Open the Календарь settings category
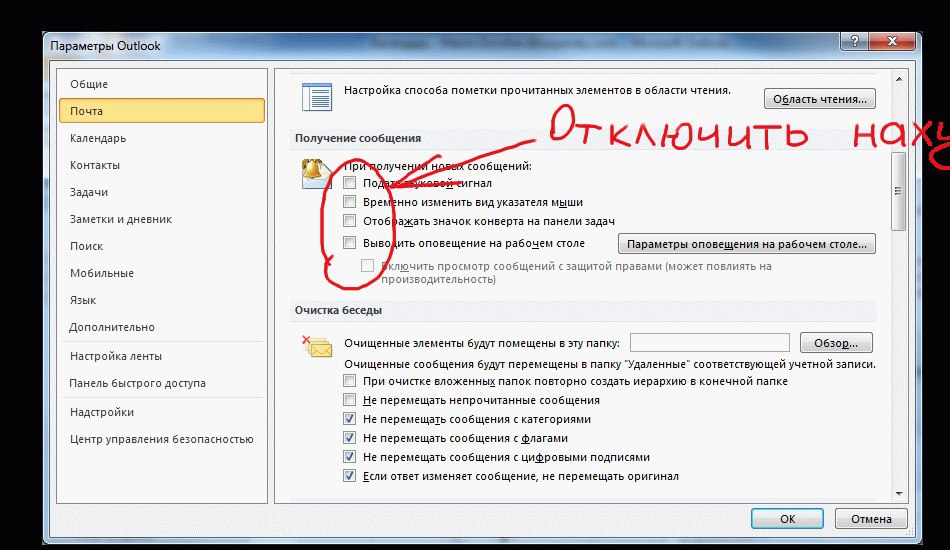The height and width of the screenshot is (550, 950). (162, 138)
